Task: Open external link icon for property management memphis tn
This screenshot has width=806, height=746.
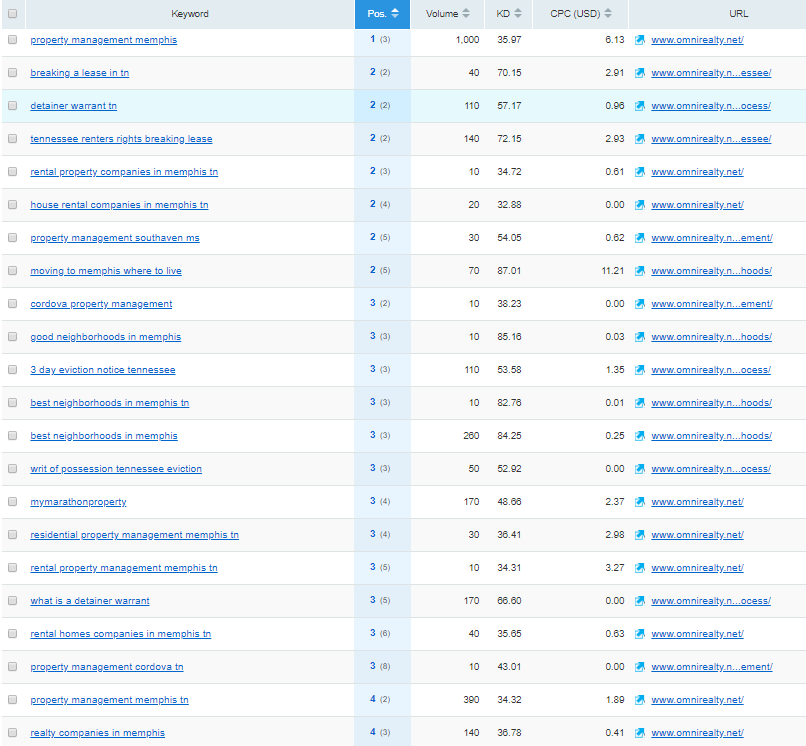Action: [639, 700]
